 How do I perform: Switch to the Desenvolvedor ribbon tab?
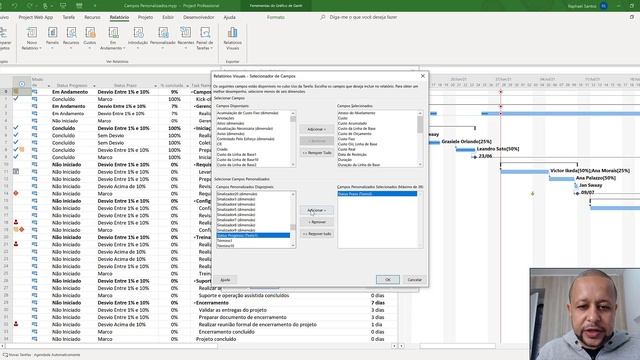(198, 17)
